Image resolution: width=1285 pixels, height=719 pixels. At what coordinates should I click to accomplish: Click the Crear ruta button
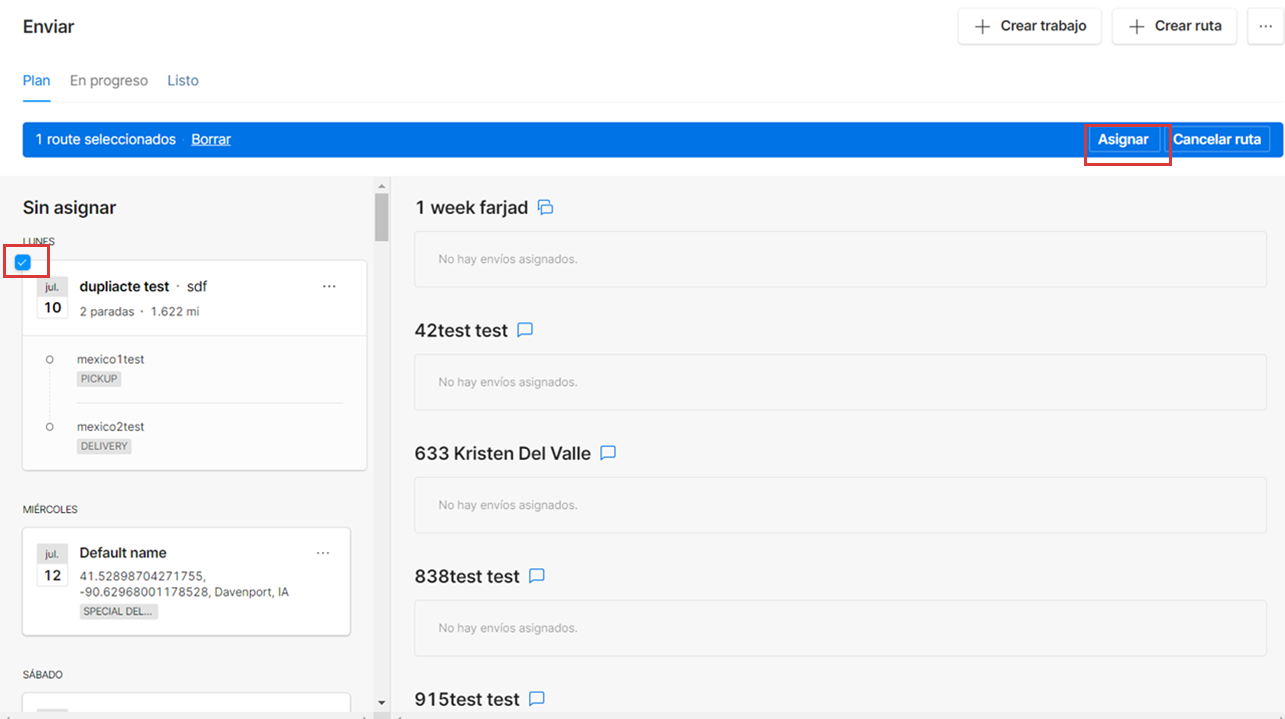point(1174,27)
